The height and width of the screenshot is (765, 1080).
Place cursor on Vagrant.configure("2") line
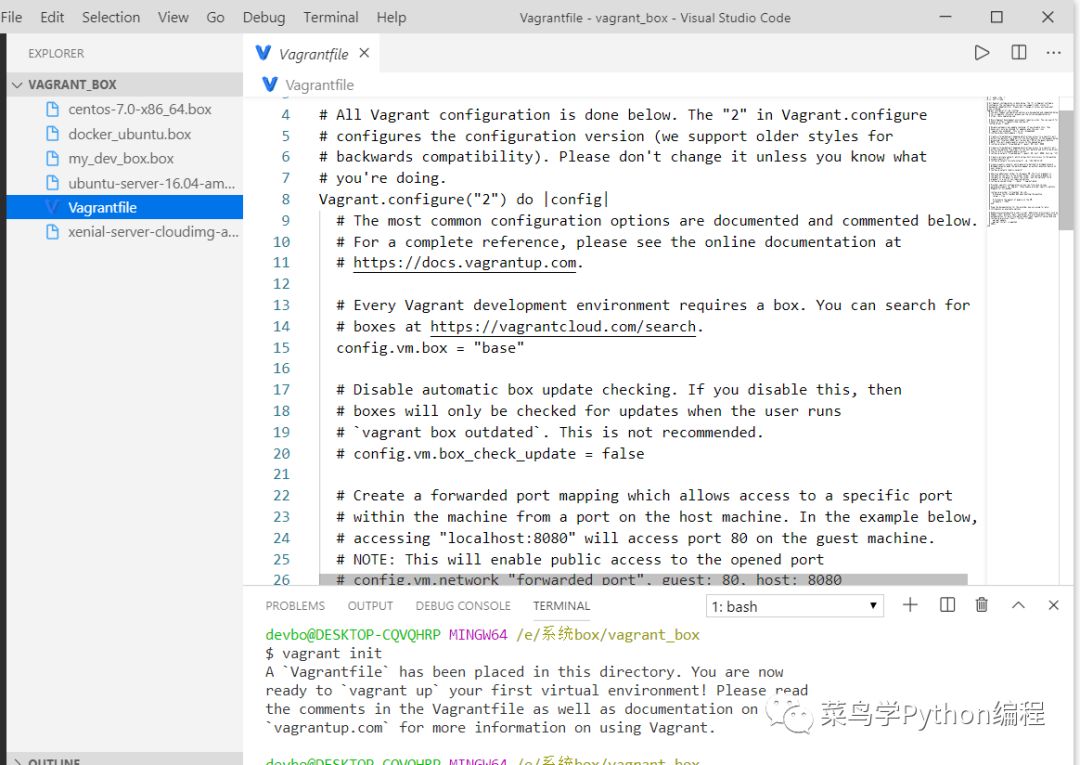pyautogui.click(x=464, y=199)
